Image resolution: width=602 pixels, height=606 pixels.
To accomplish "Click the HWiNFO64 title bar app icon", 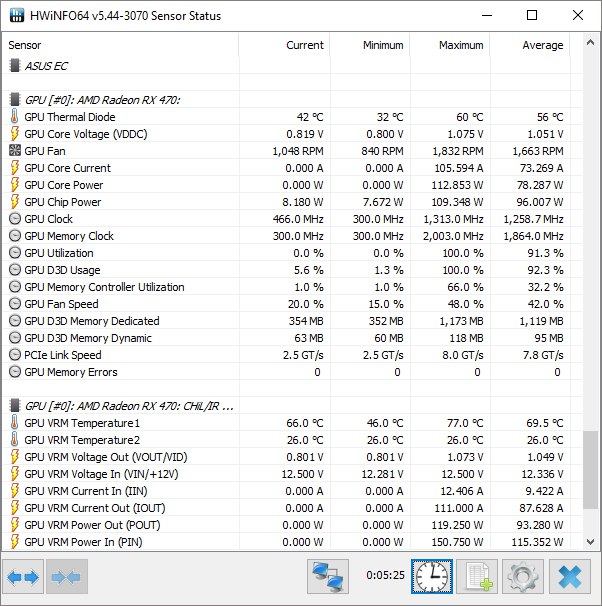I will pyautogui.click(x=17, y=15).
